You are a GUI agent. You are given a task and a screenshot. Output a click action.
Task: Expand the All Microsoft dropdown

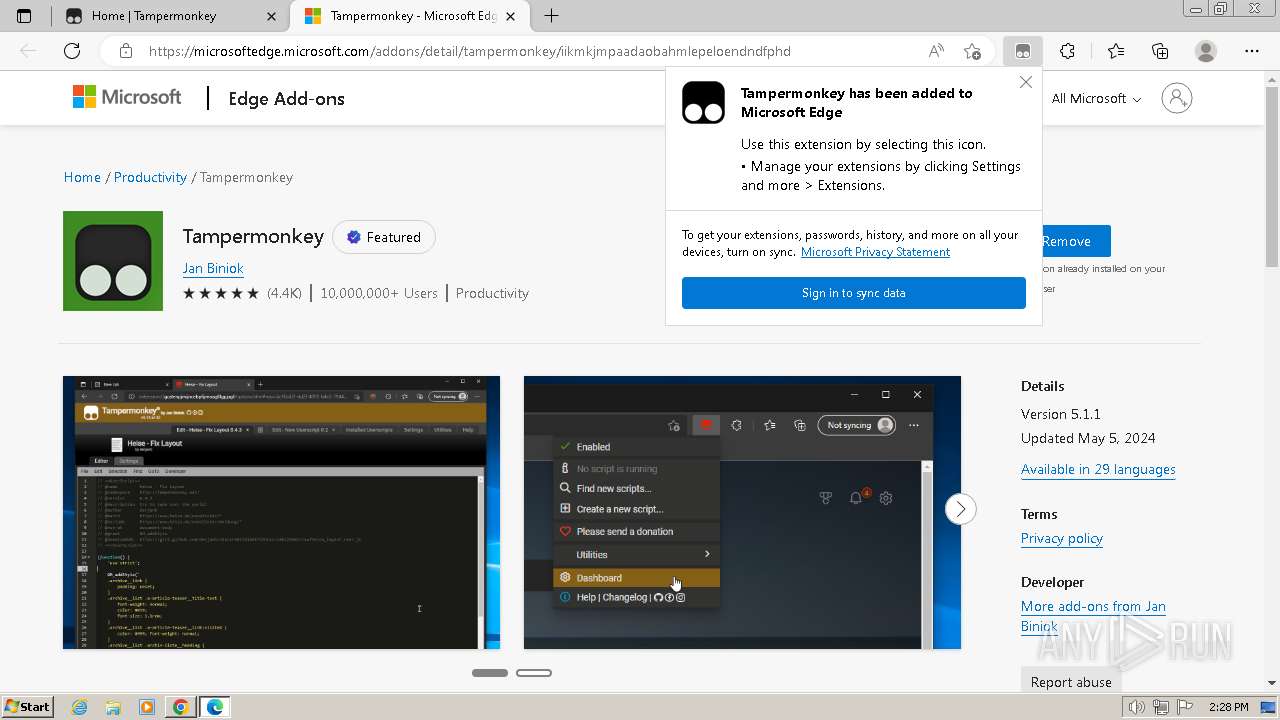pos(1096,98)
